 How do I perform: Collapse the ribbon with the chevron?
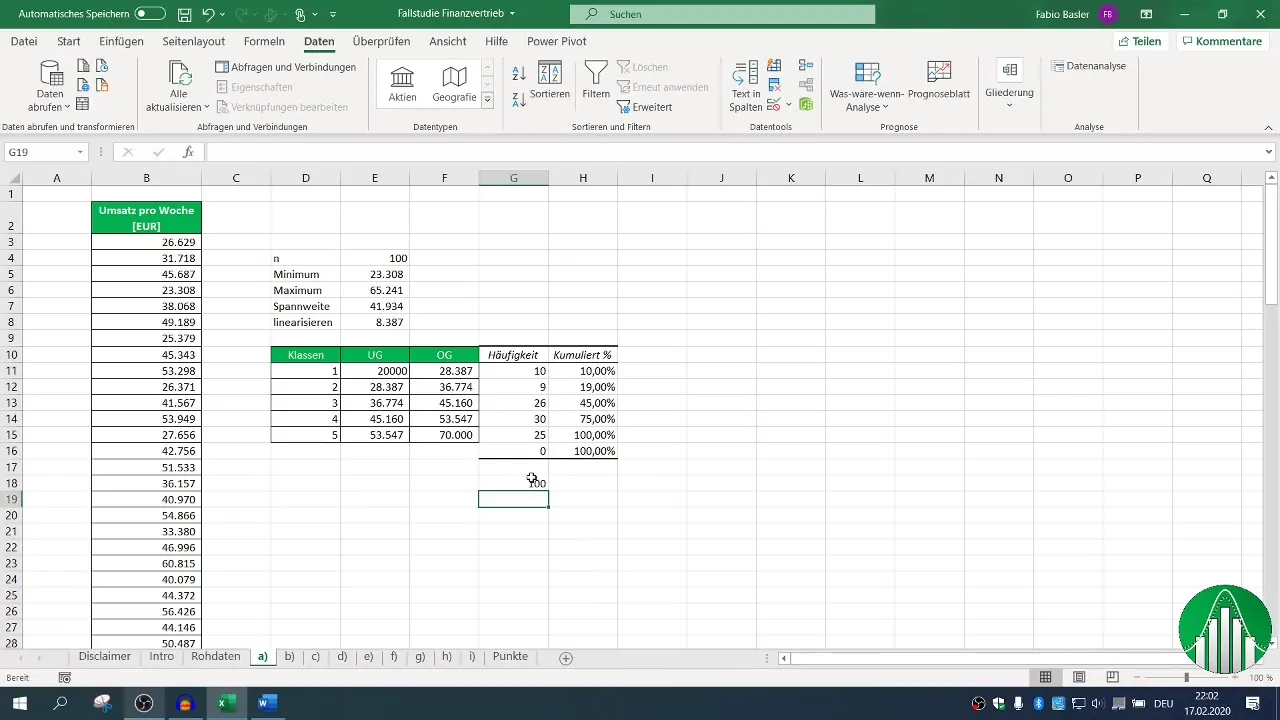tap(1268, 127)
